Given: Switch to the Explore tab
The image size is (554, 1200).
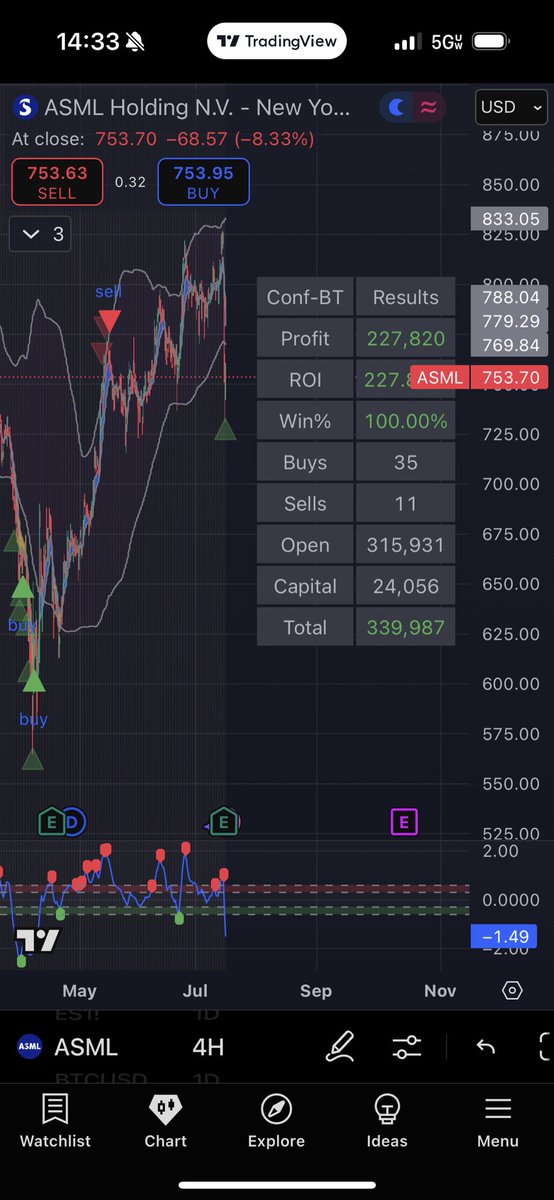Looking at the screenshot, I should point(276,1120).
